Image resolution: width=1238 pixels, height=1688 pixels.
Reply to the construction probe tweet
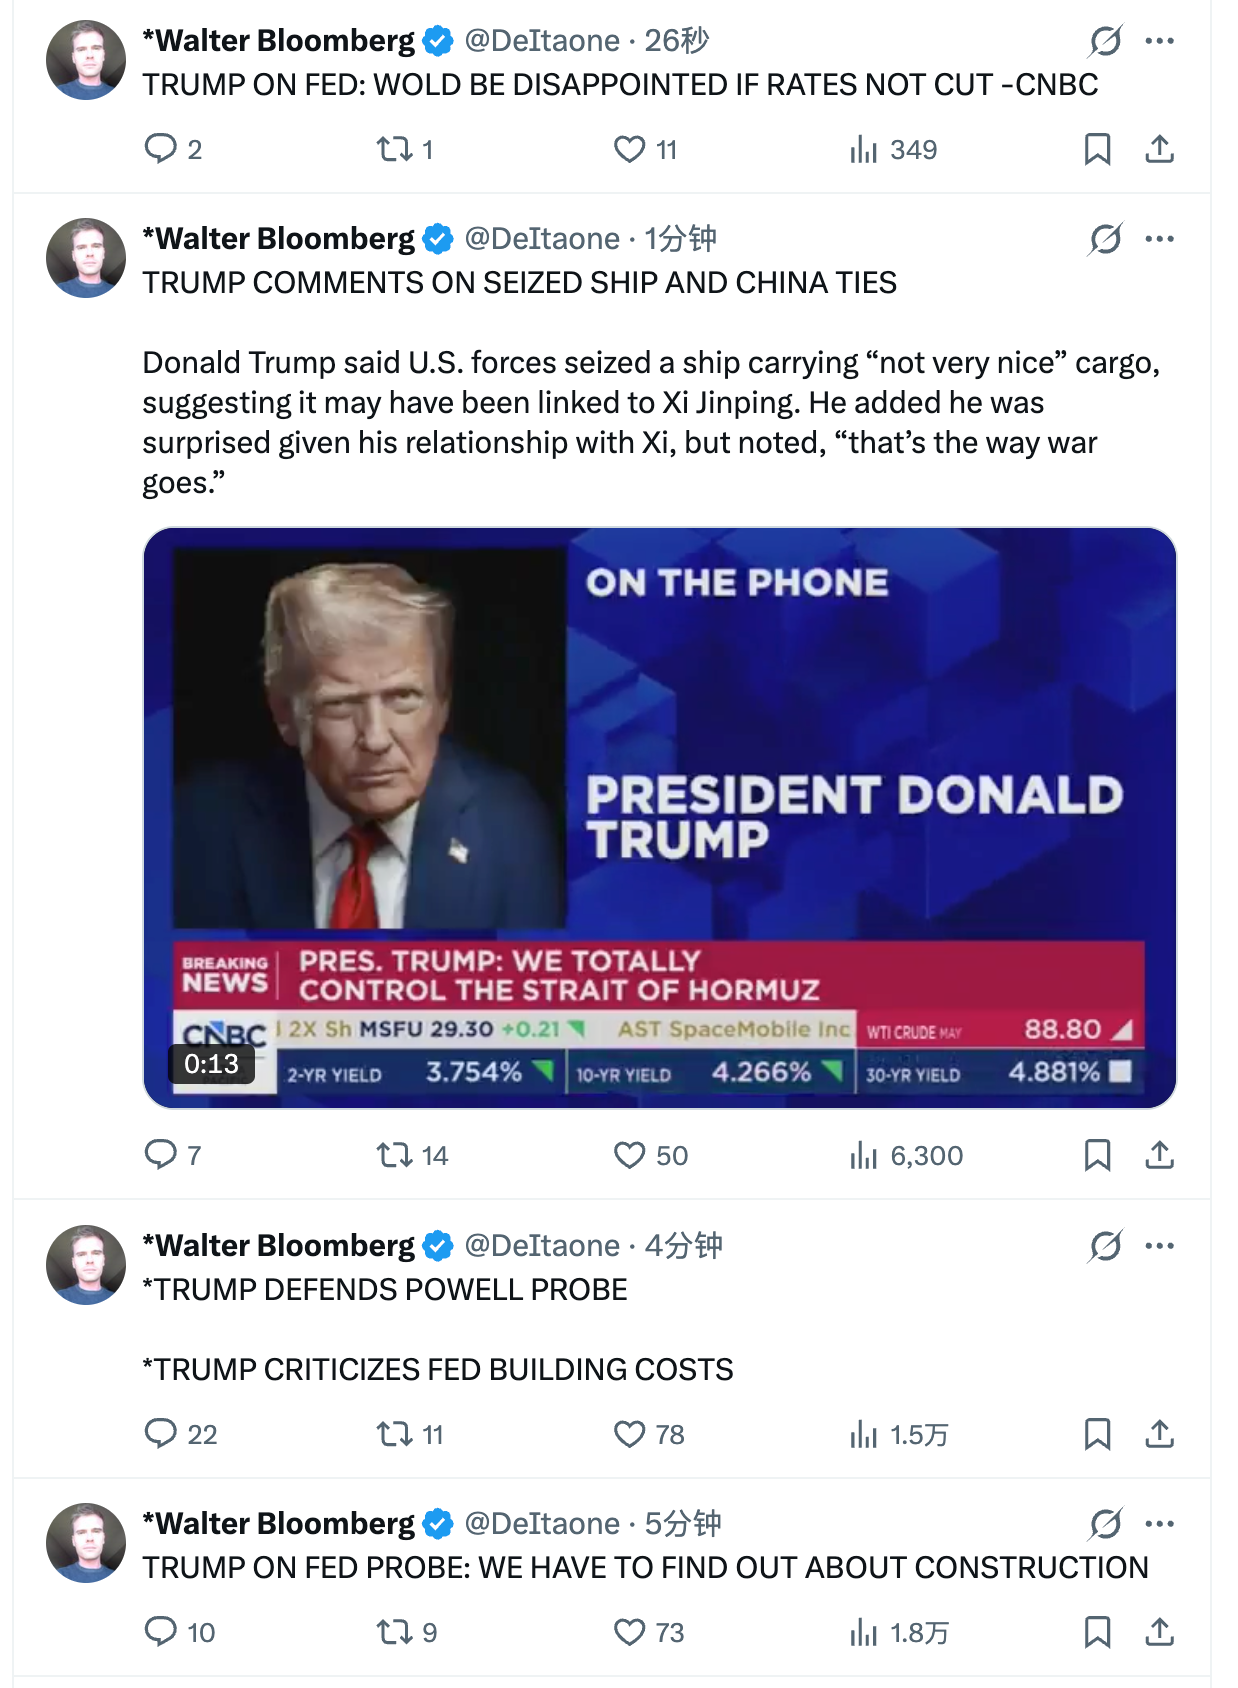click(160, 1632)
